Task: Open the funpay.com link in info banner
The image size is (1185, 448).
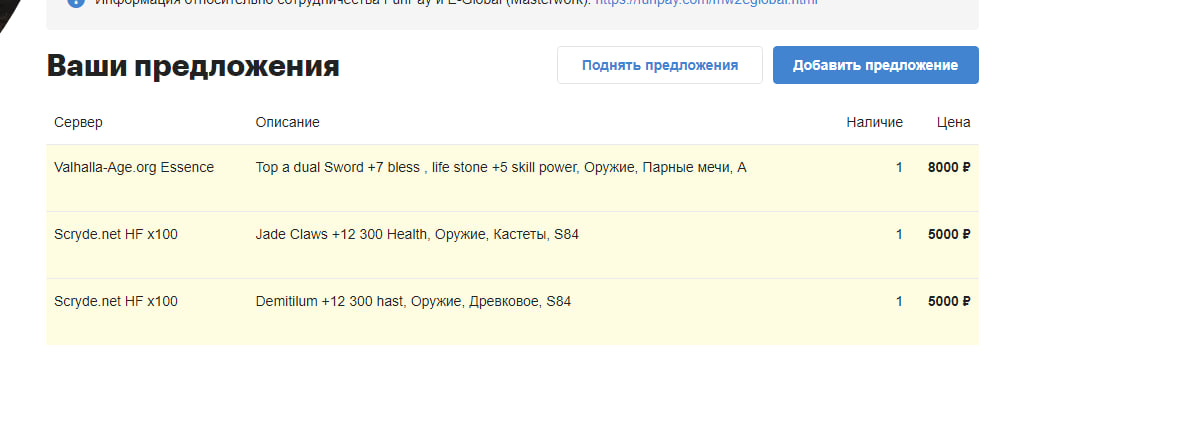Action: [x=706, y=3]
